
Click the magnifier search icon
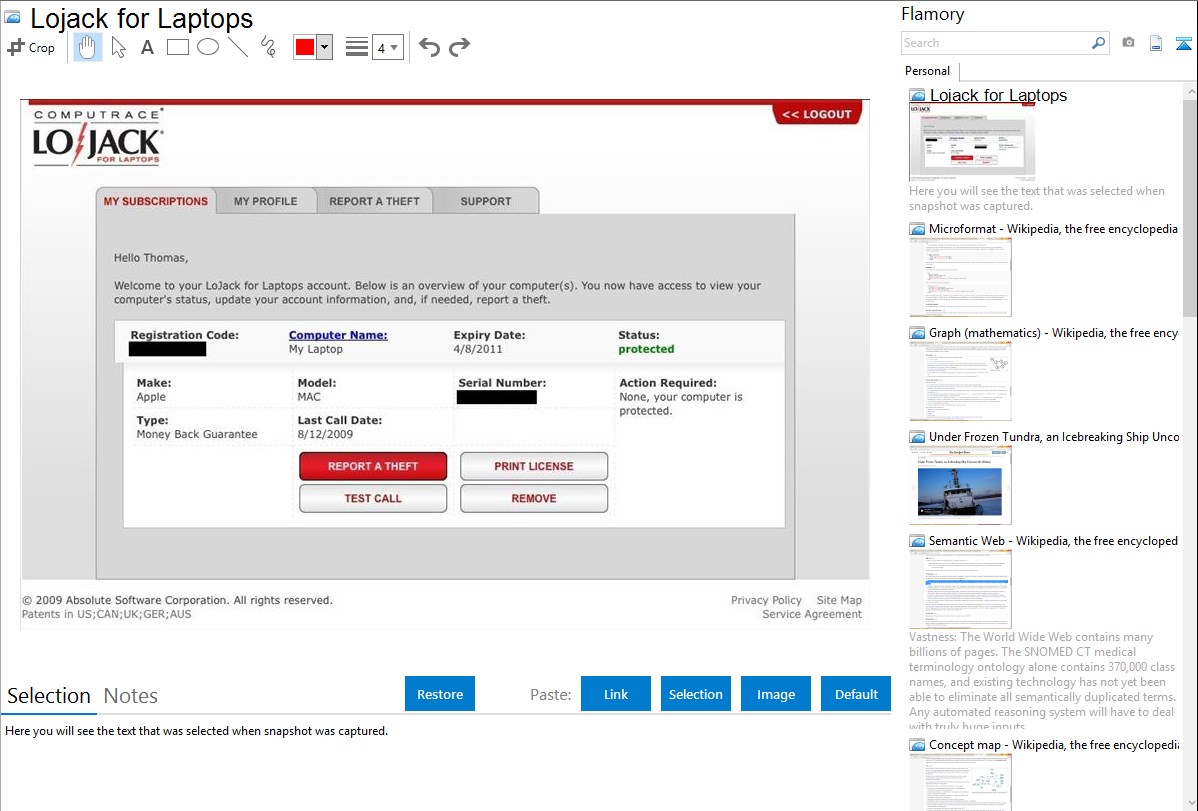1098,43
